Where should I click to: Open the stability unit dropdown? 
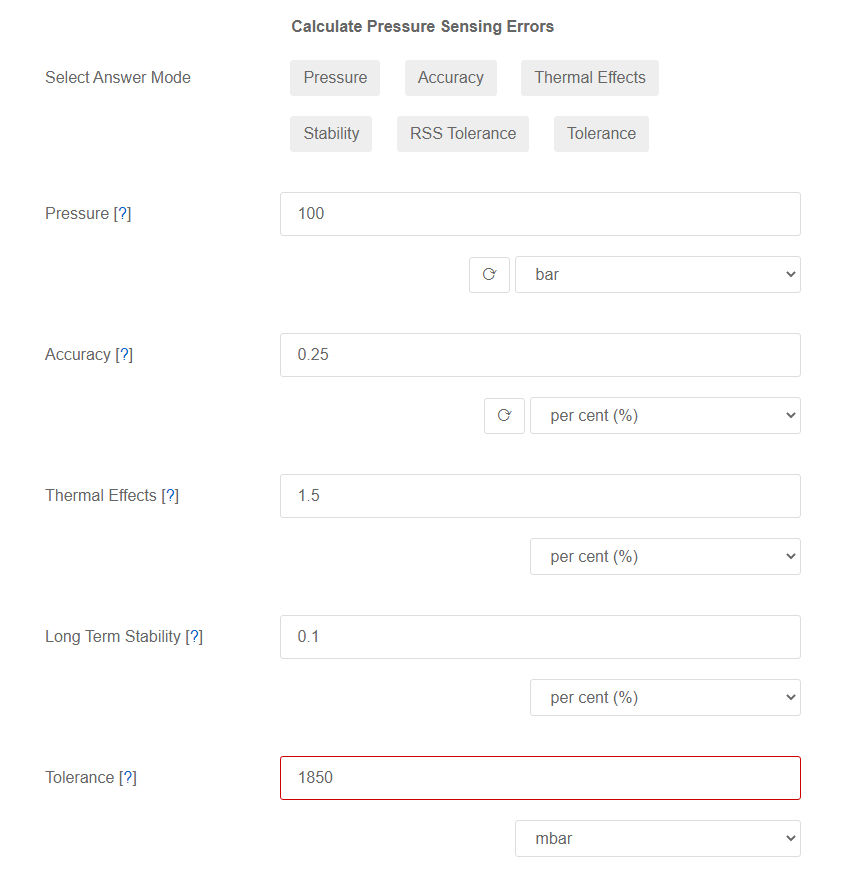pyautogui.click(x=665, y=697)
